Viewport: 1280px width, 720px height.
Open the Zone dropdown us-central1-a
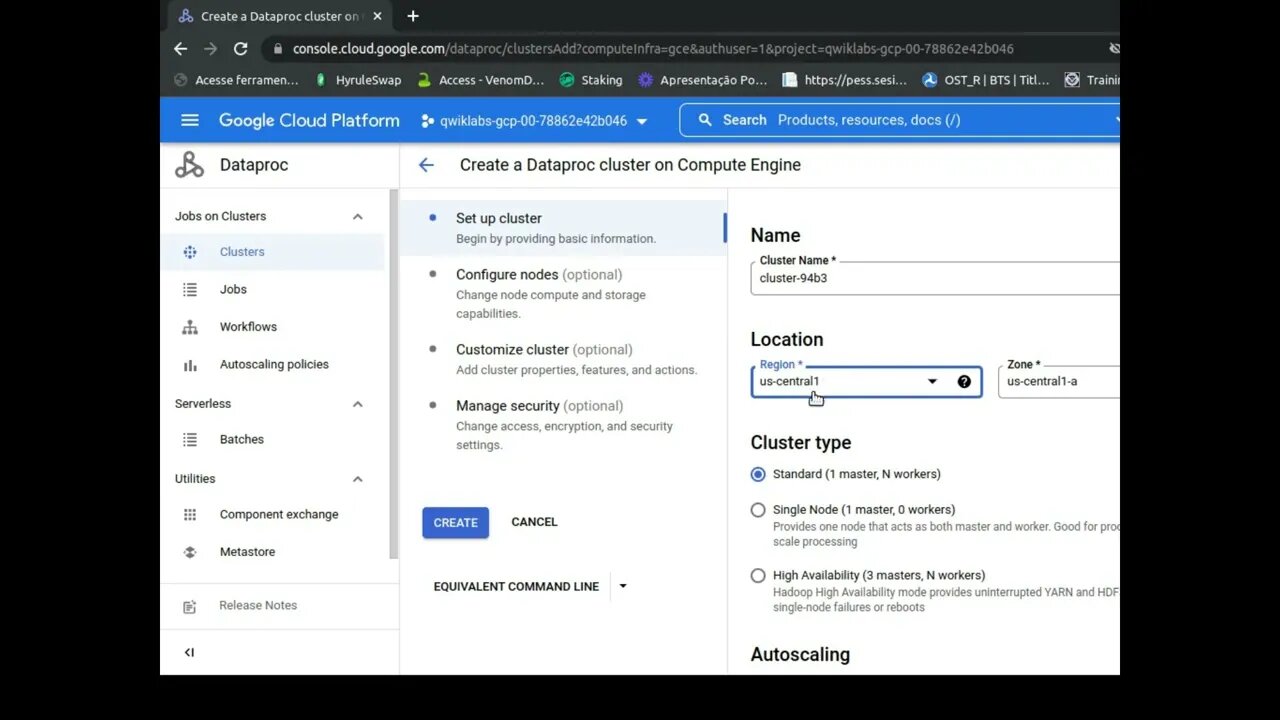tap(1059, 381)
